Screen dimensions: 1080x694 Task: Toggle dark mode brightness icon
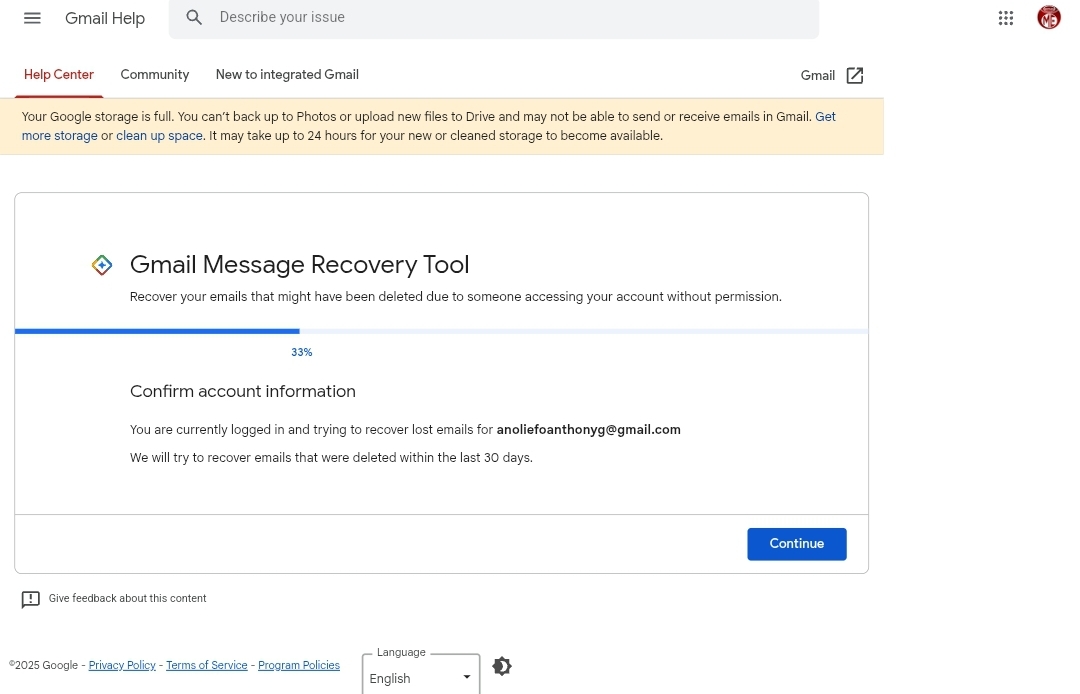501,666
